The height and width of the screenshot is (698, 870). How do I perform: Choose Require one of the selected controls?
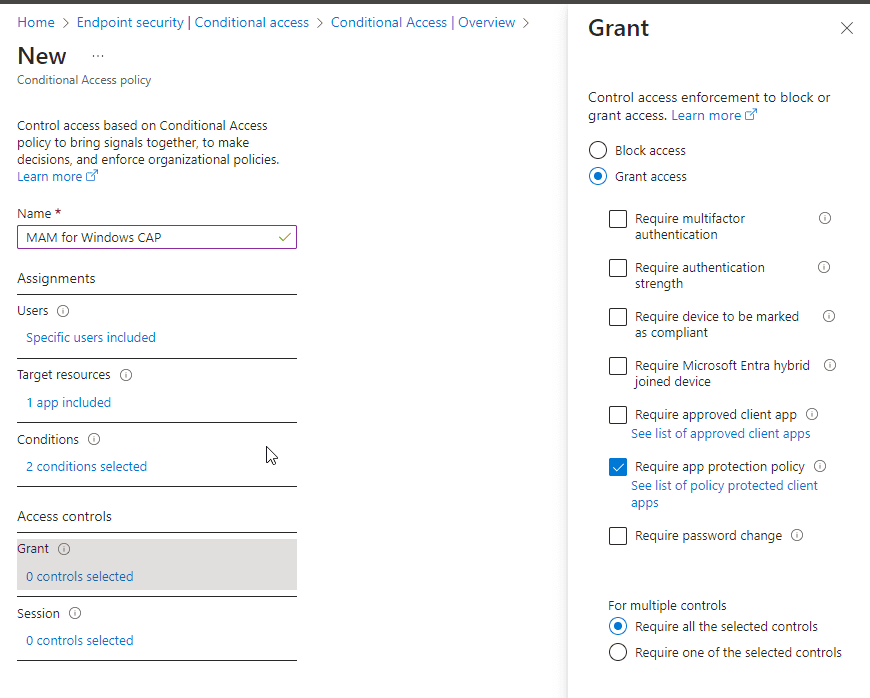point(618,653)
